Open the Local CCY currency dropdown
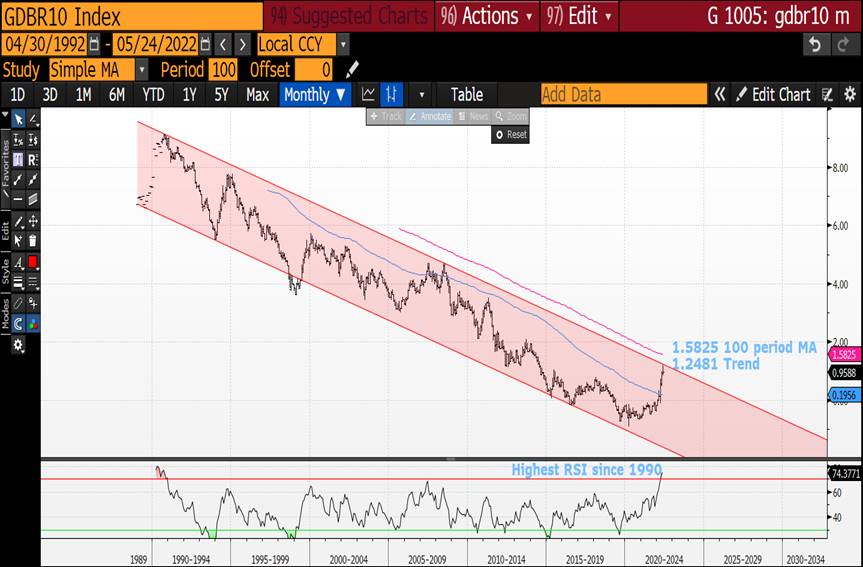The width and height of the screenshot is (863, 567). (x=343, y=45)
